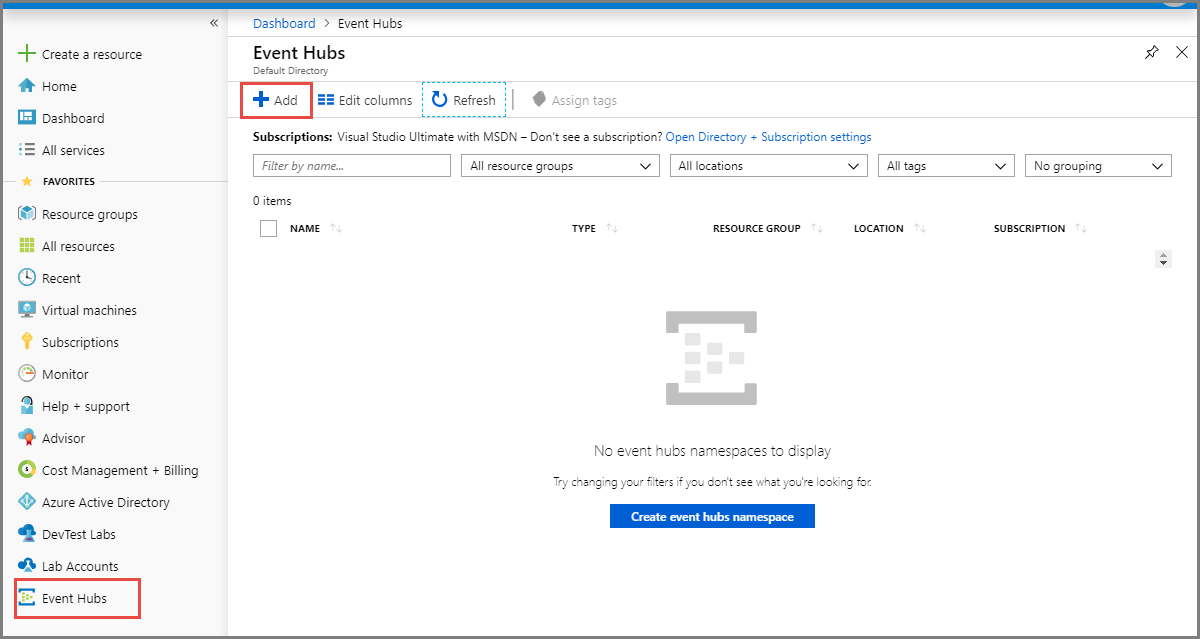Image resolution: width=1200 pixels, height=639 pixels.
Task: Sort by the TYPE column arrows
Action: pos(612,229)
